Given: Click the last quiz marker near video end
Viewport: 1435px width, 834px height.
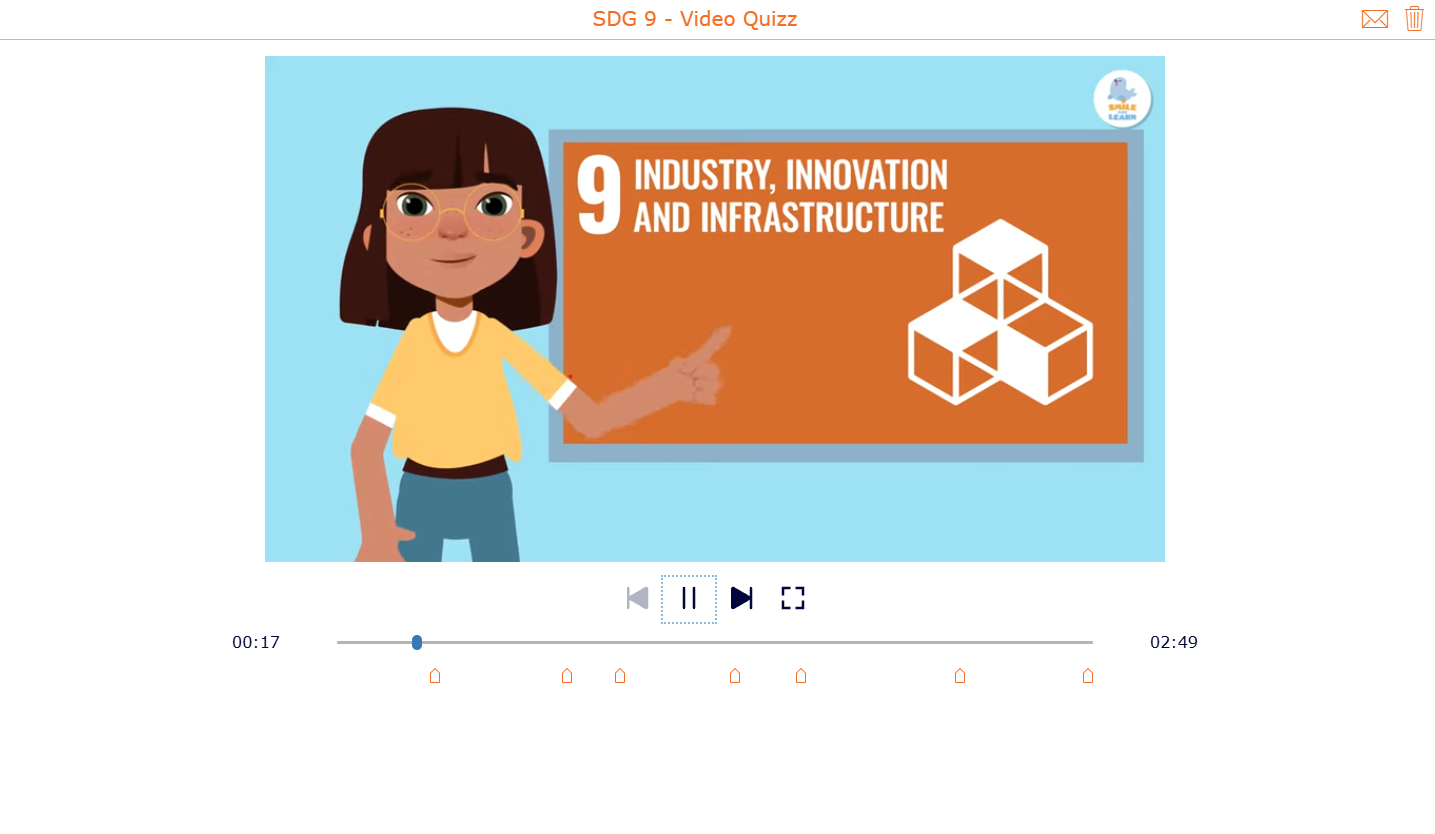Looking at the screenshot, I should tap(1088, 676).
